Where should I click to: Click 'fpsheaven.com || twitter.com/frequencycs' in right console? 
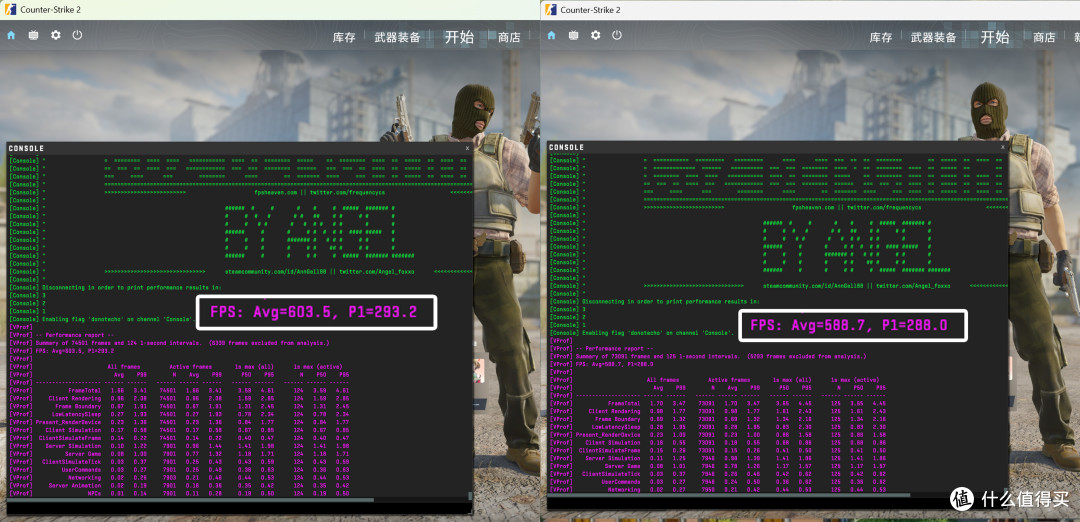(857, 207)
